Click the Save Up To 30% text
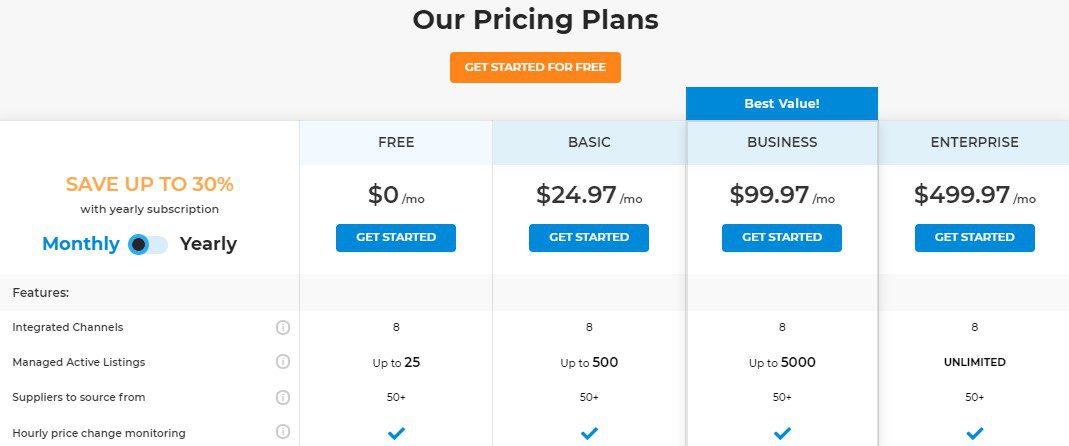The height and width of the screenshot is (446, 1069). [x=149, y=184]
